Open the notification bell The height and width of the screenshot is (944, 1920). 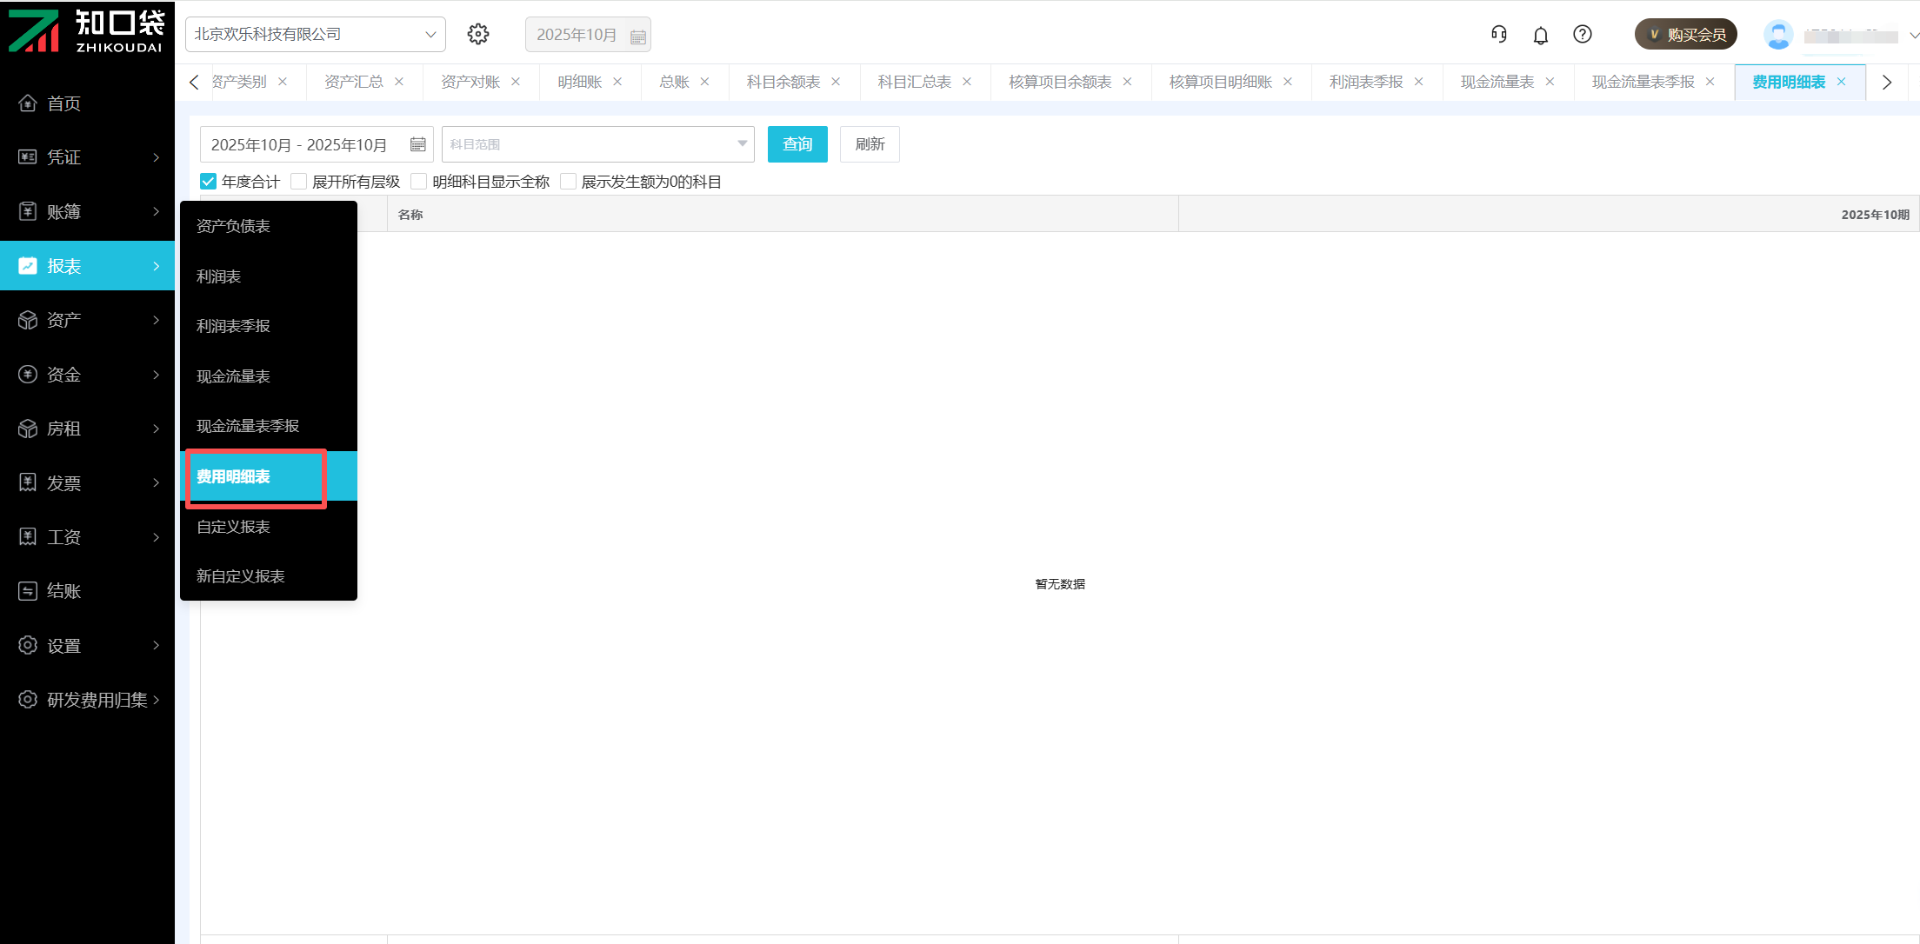coord(1540,35)
